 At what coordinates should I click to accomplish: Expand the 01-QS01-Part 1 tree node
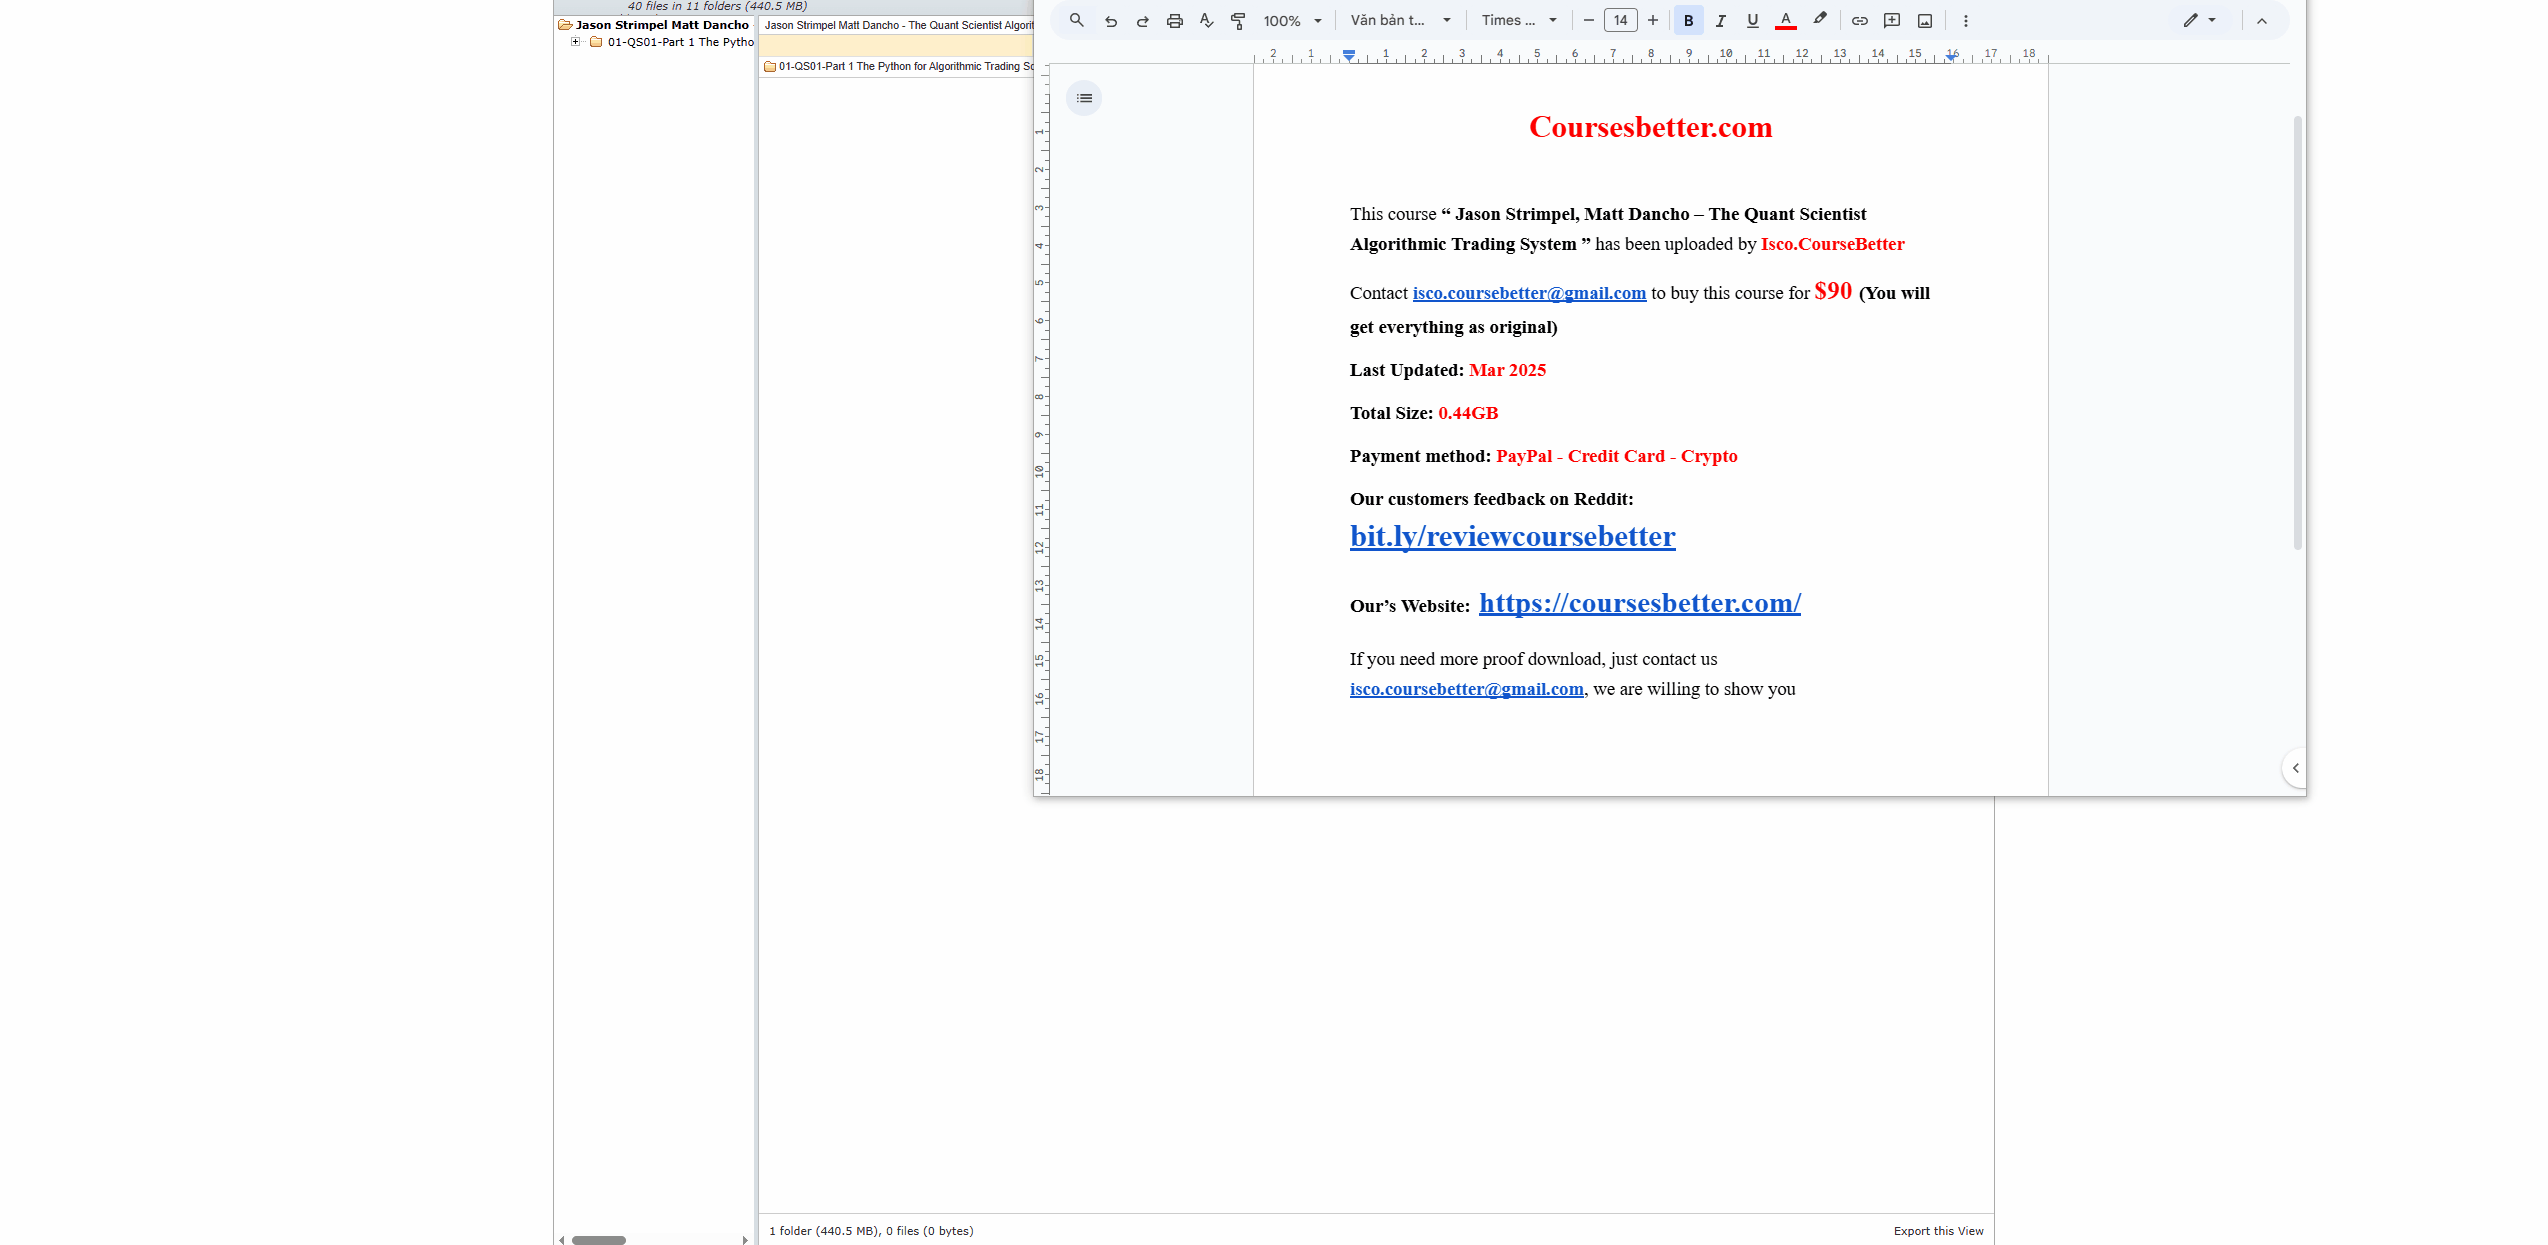pos(575,42)
